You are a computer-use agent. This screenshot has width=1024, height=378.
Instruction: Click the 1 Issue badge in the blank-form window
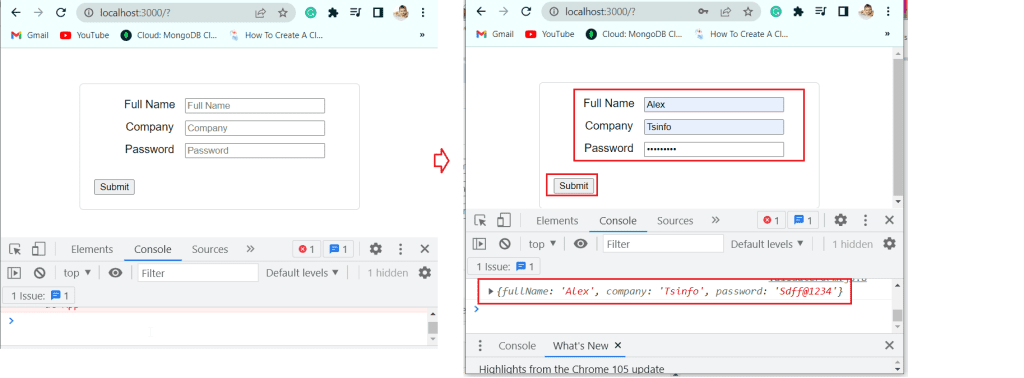39,296
